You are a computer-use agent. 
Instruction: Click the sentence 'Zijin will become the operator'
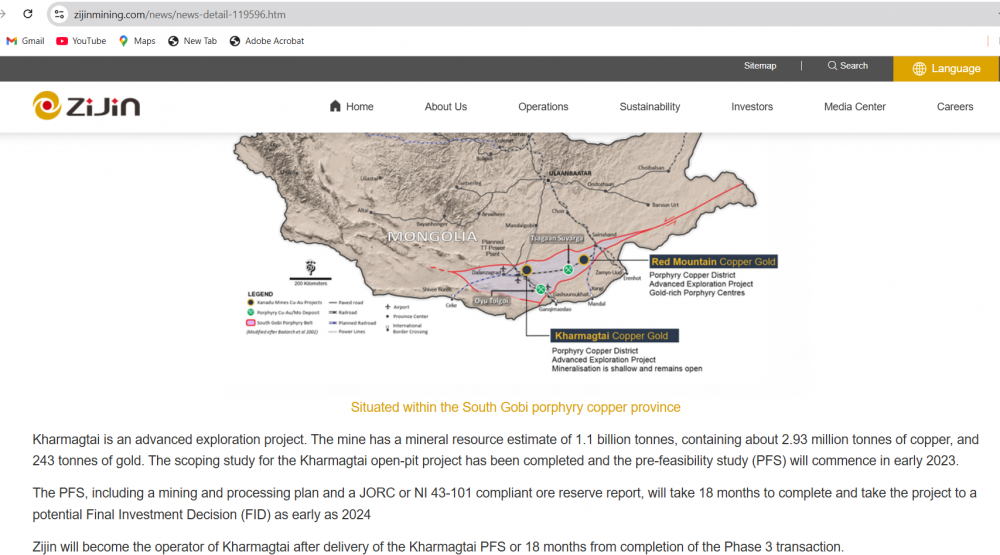[x=438, y=547]
